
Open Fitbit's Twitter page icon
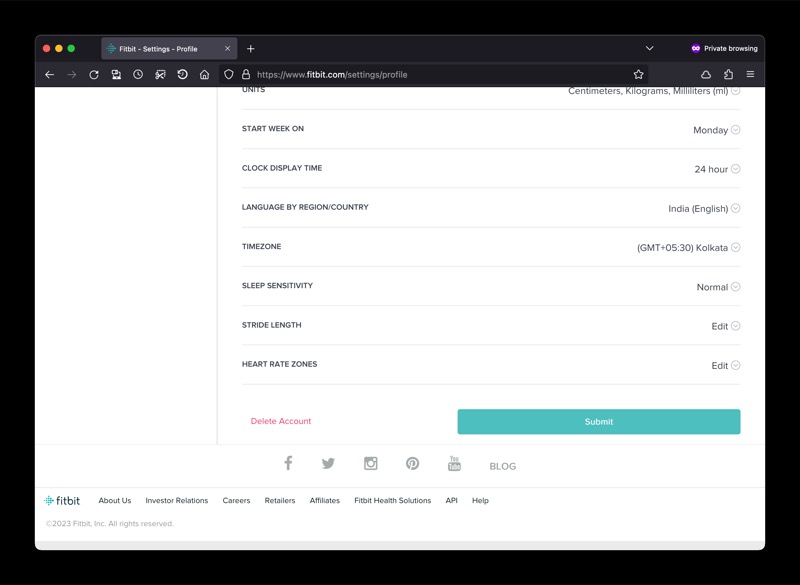[328, 463]
